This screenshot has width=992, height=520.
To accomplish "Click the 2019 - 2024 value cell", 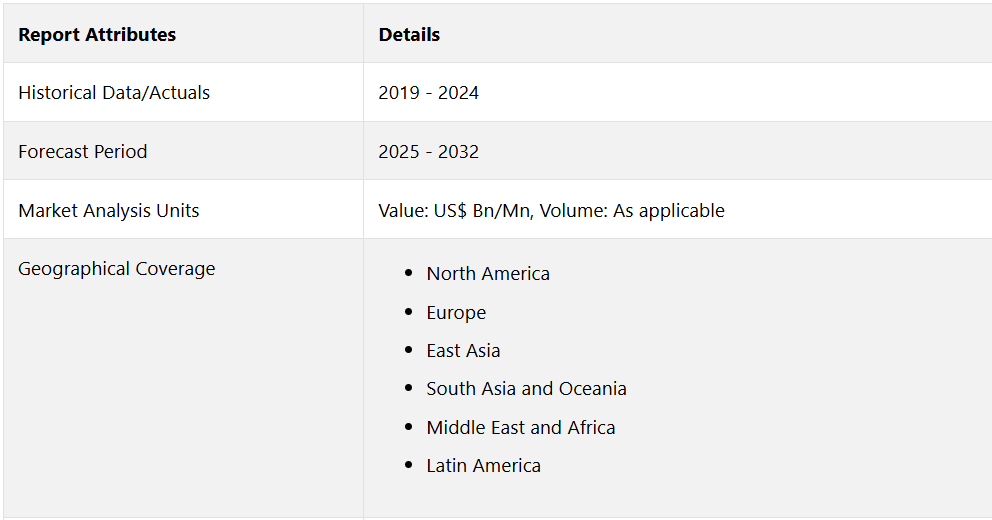I will pyautogui.click(x=428, y=92).
